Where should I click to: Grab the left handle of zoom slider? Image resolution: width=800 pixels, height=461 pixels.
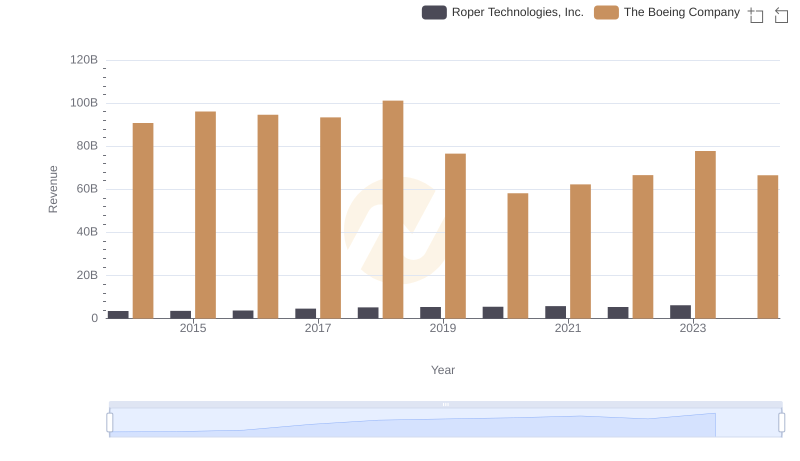tap(110, 423)
